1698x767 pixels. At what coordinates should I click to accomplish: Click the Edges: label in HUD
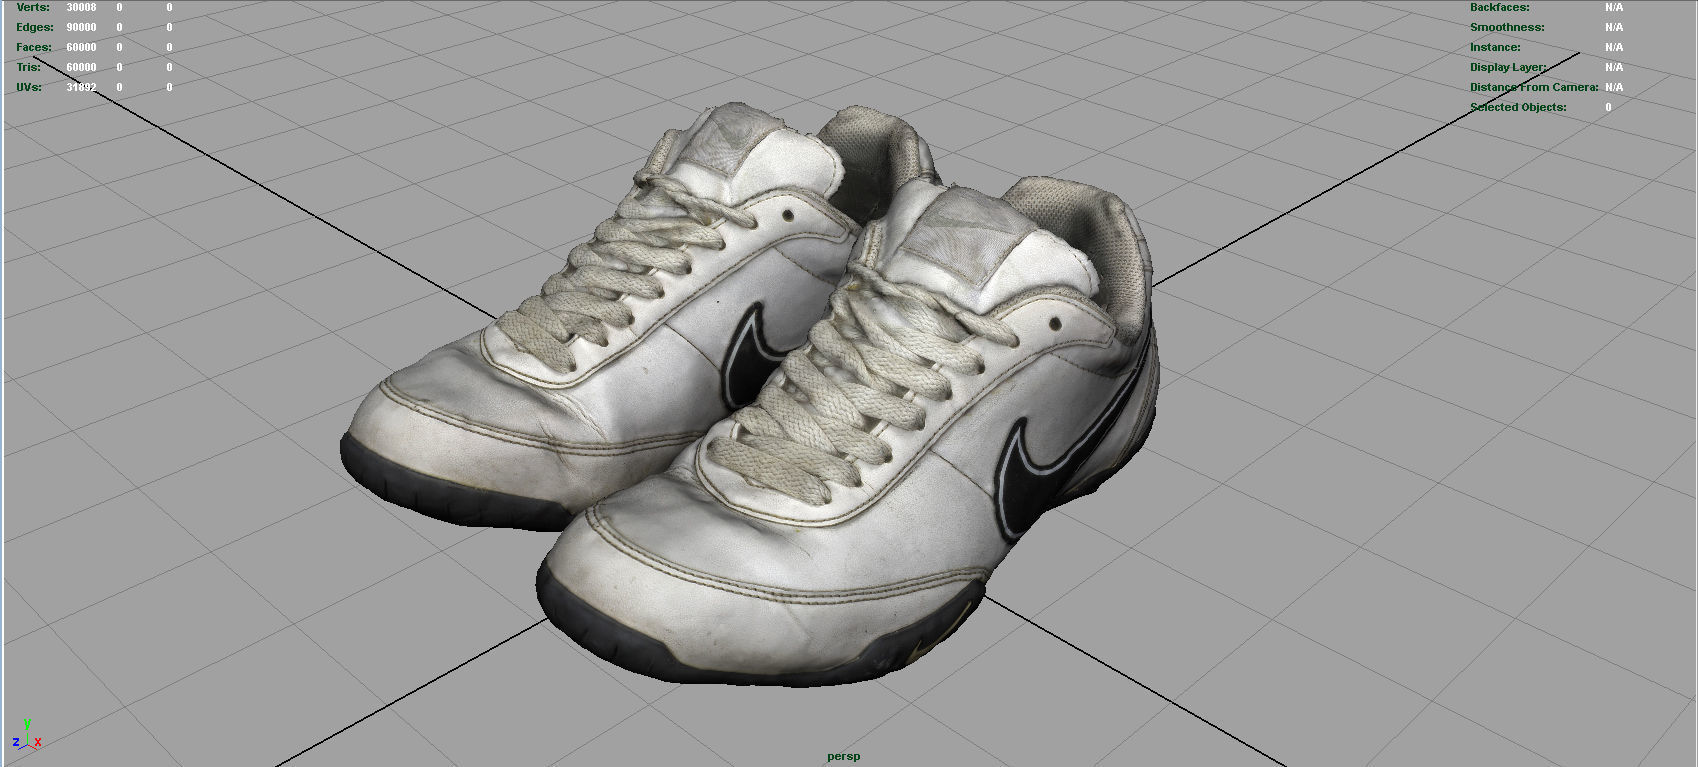(35, 27)
